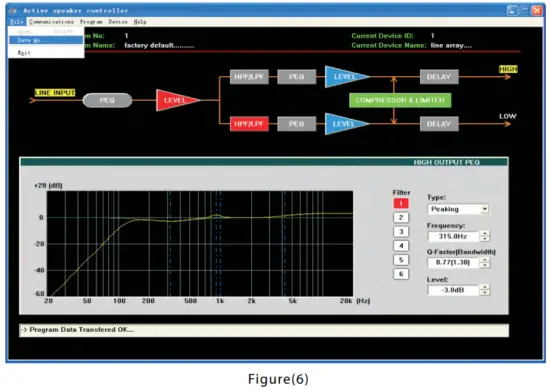Click the 'HIGH OUTPUT PEQ' panel title
Viewport: 550px width, 389px height.
(x=447, y=162)
